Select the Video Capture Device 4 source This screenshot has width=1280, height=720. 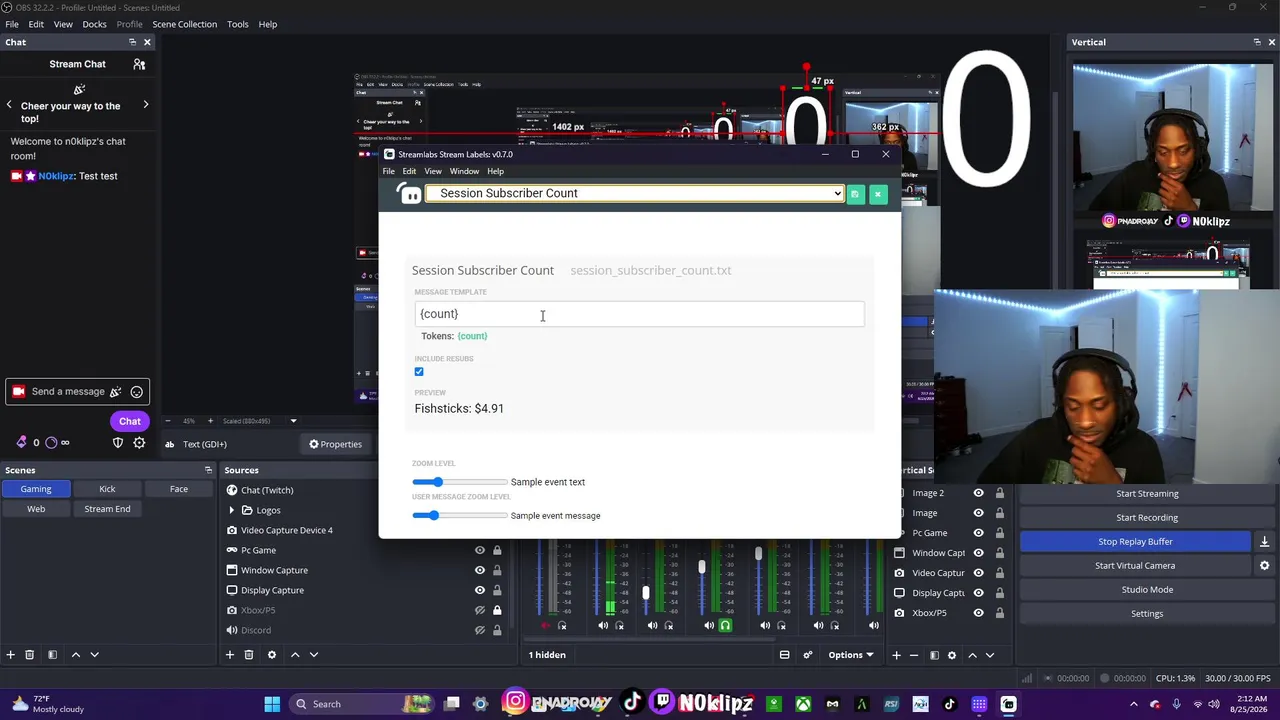point(286,530)
